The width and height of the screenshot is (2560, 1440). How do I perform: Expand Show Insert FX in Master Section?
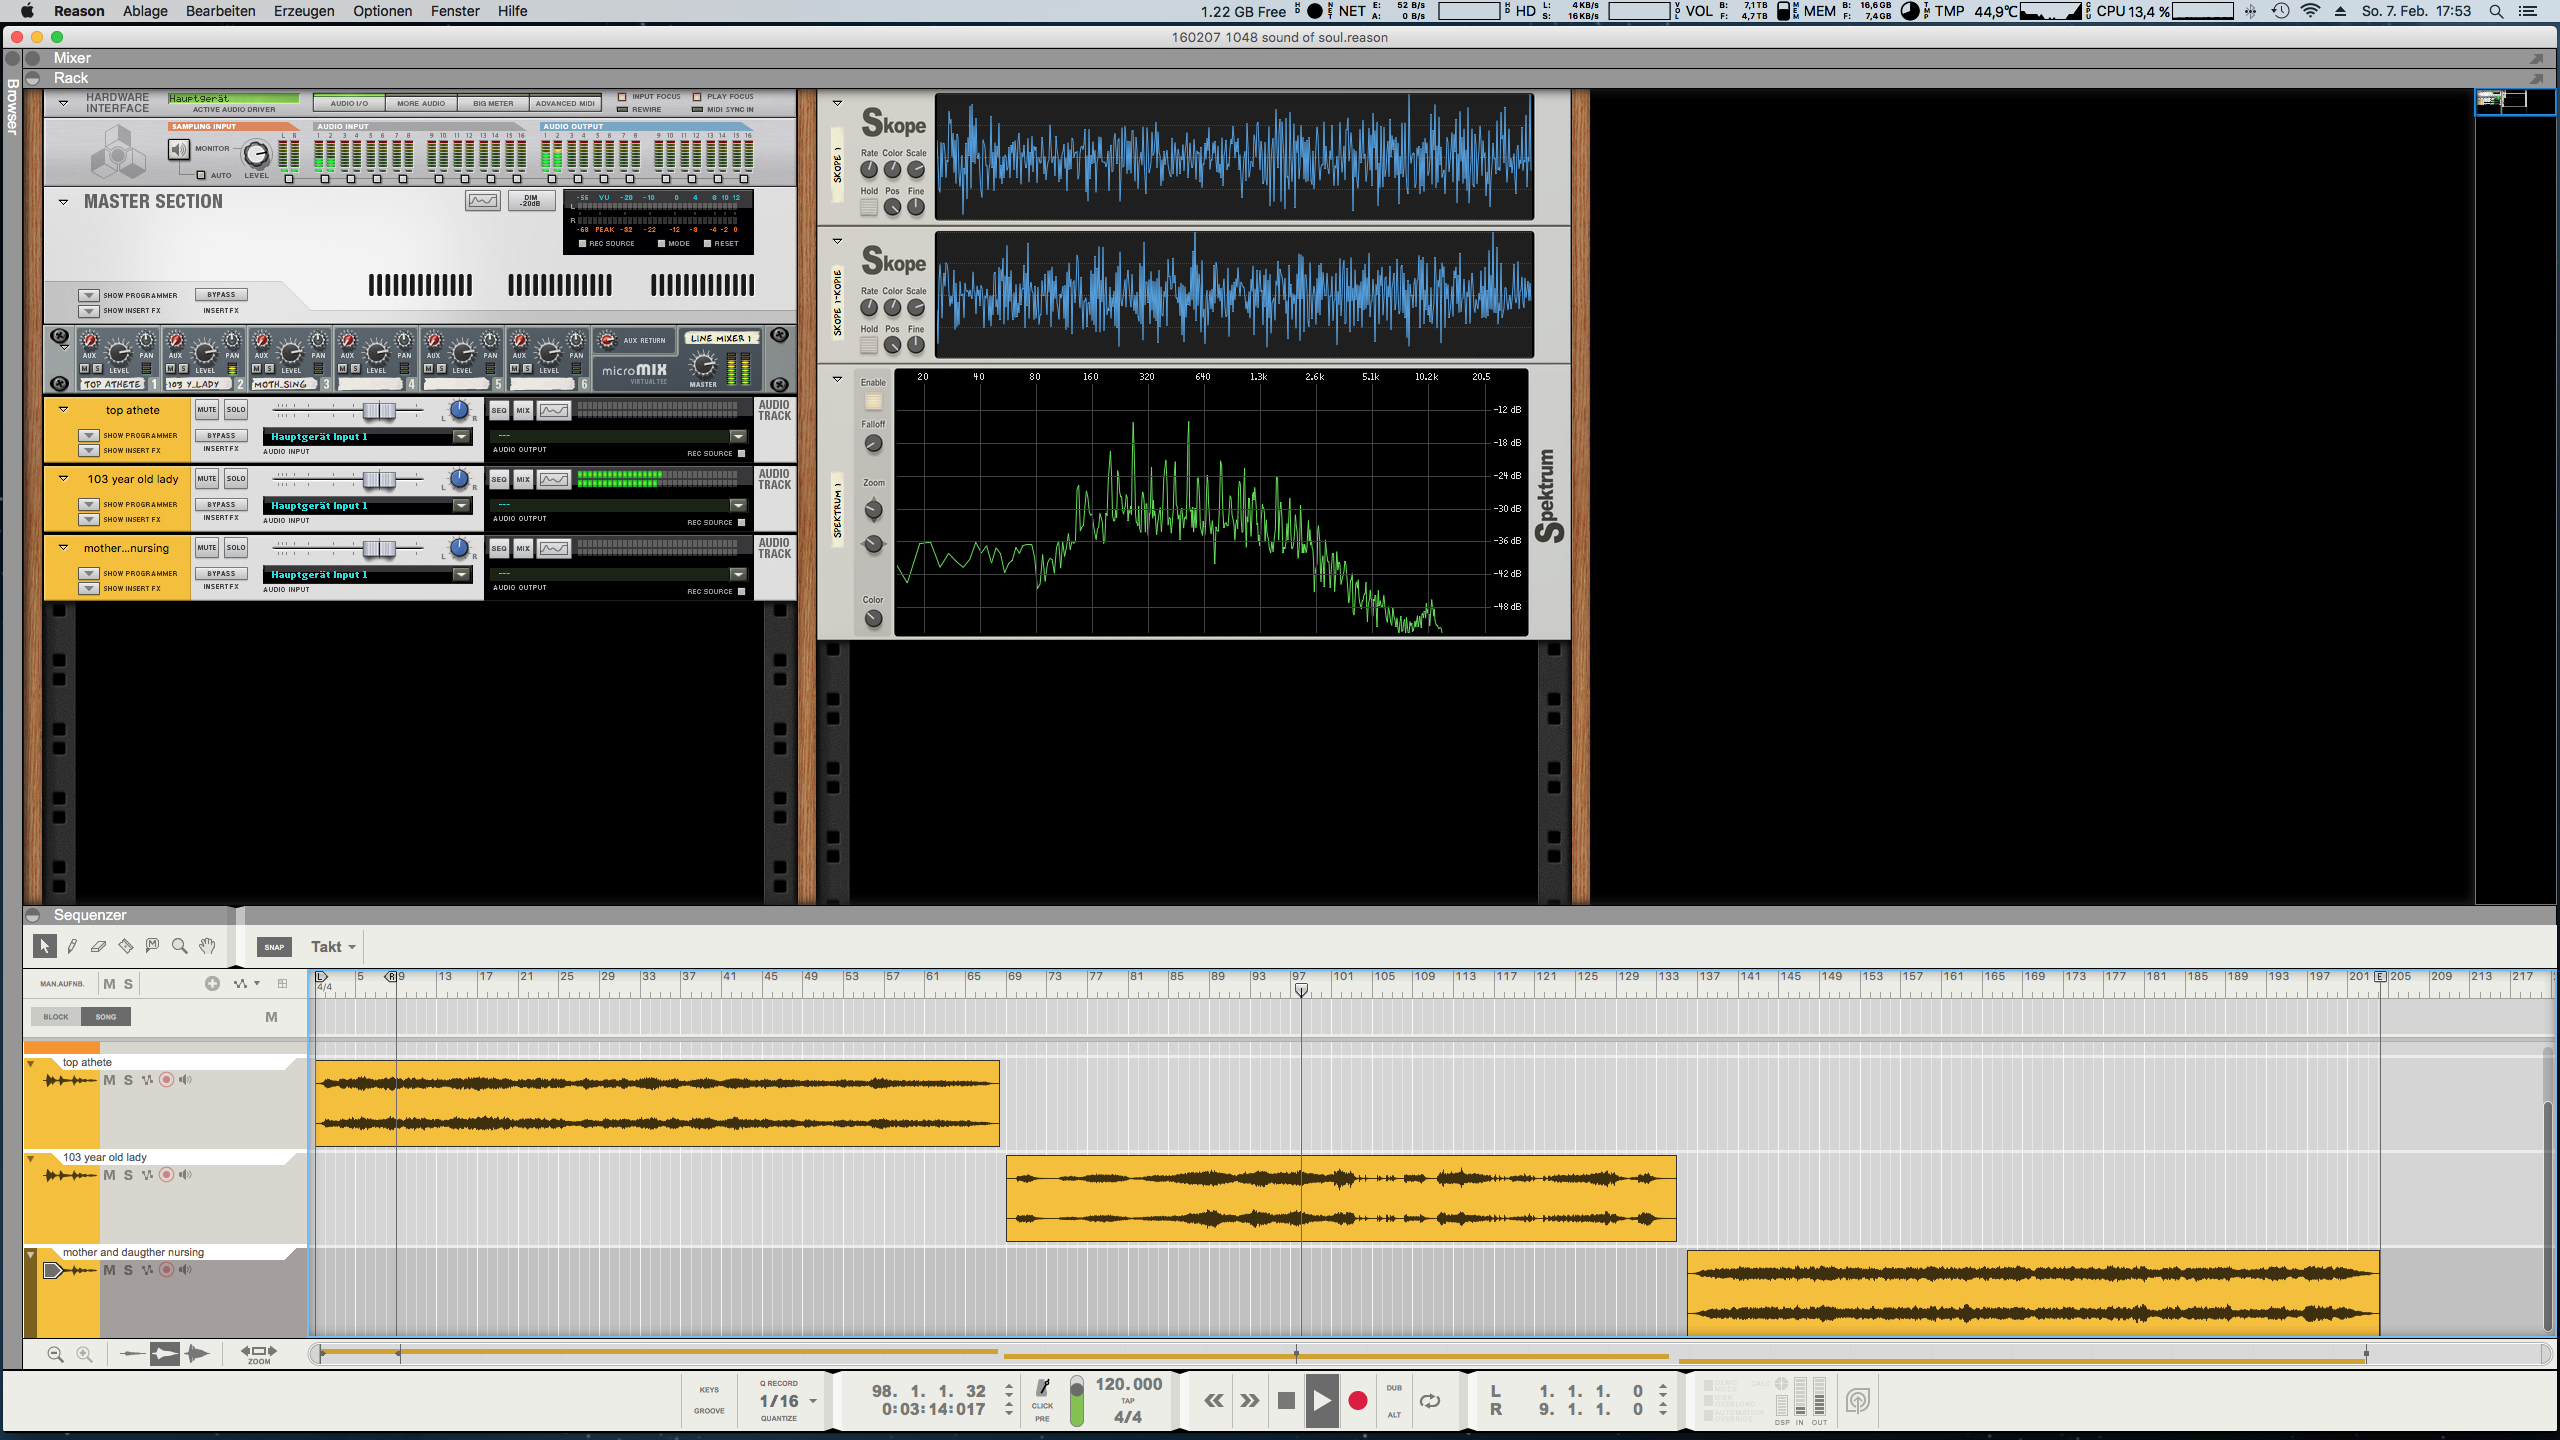tap(89, 311)
